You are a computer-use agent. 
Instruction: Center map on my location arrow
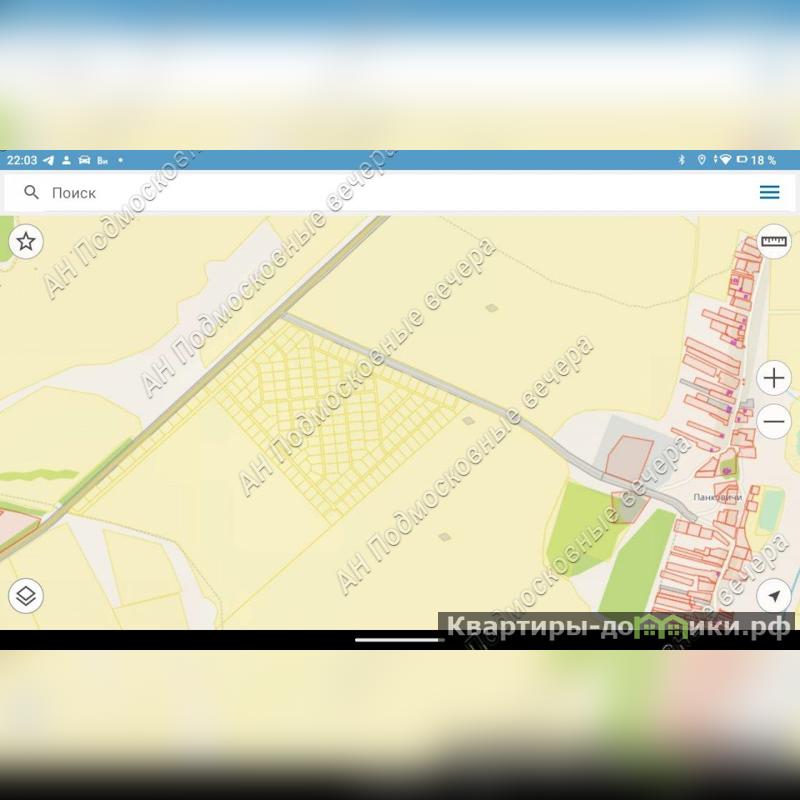[774, 596]
